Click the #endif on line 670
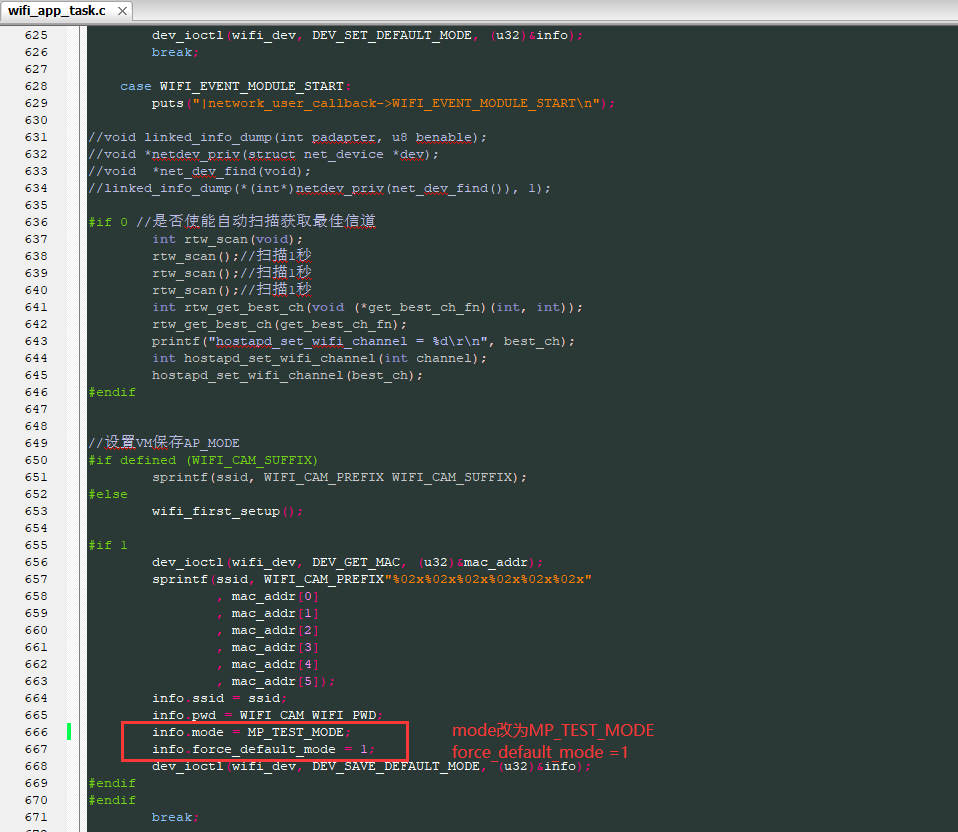The height and width of the screenshot is (832, 958). pyautogui.click(x=112, y=801)
